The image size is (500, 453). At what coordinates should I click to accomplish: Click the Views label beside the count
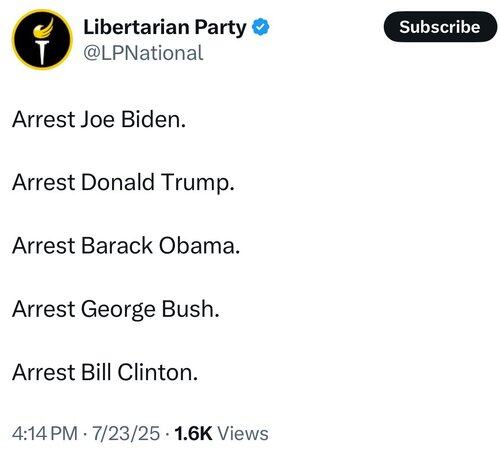click(243, 433)
